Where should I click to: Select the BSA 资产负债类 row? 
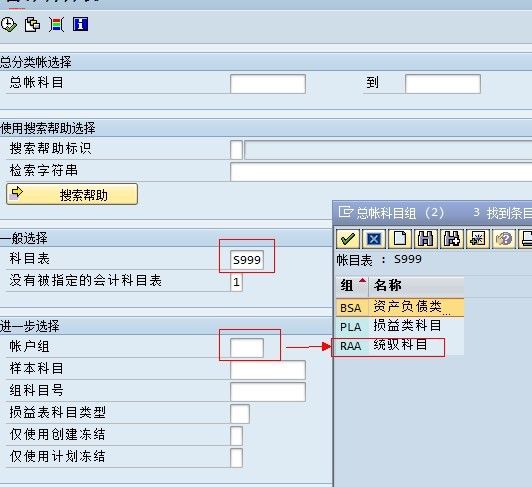400,307
